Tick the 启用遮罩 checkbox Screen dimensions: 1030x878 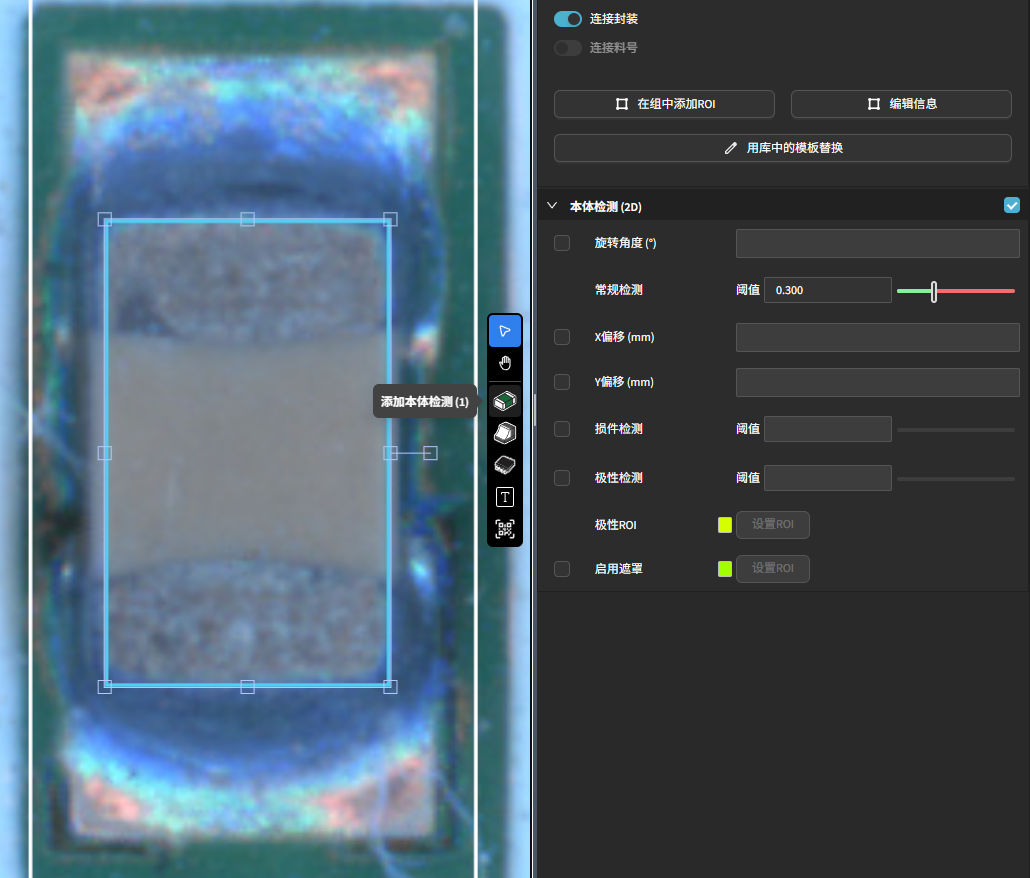pyautogui.click(x=562, y=569)
